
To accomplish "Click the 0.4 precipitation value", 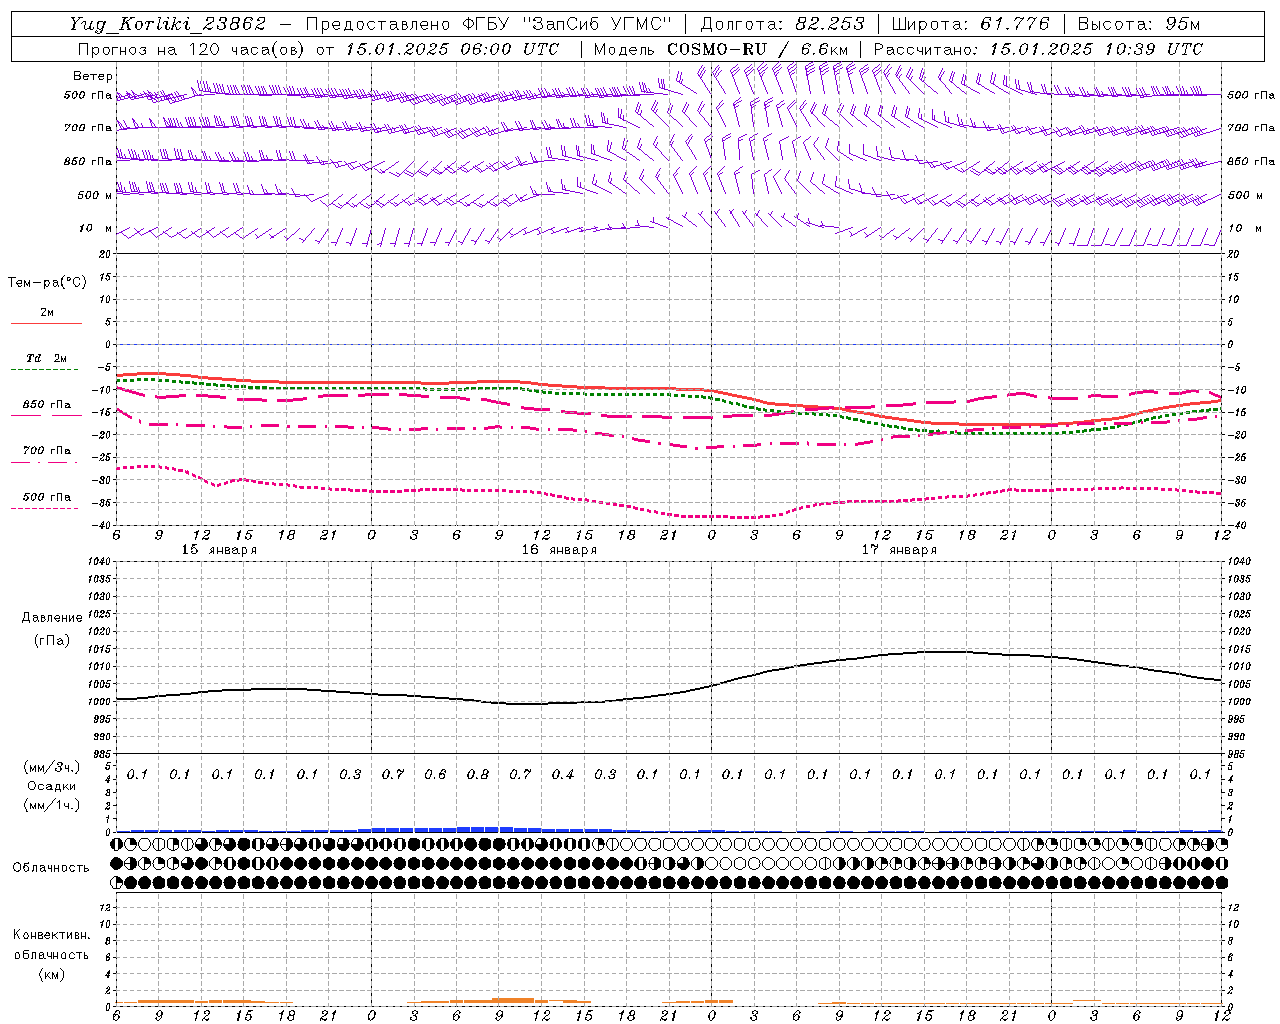I will (x=563, y=775).
